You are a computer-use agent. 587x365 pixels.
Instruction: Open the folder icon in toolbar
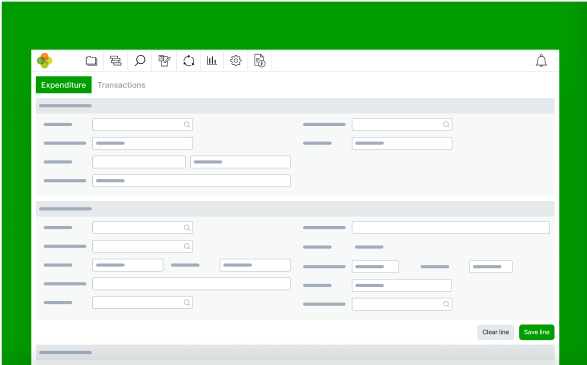pyautogui.click(x=91, y=61)
